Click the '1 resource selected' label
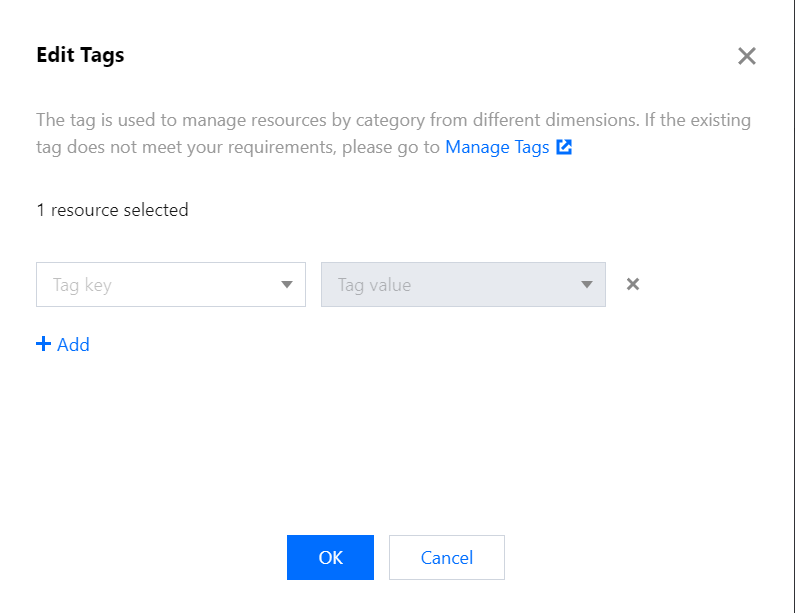 point(112,210)
